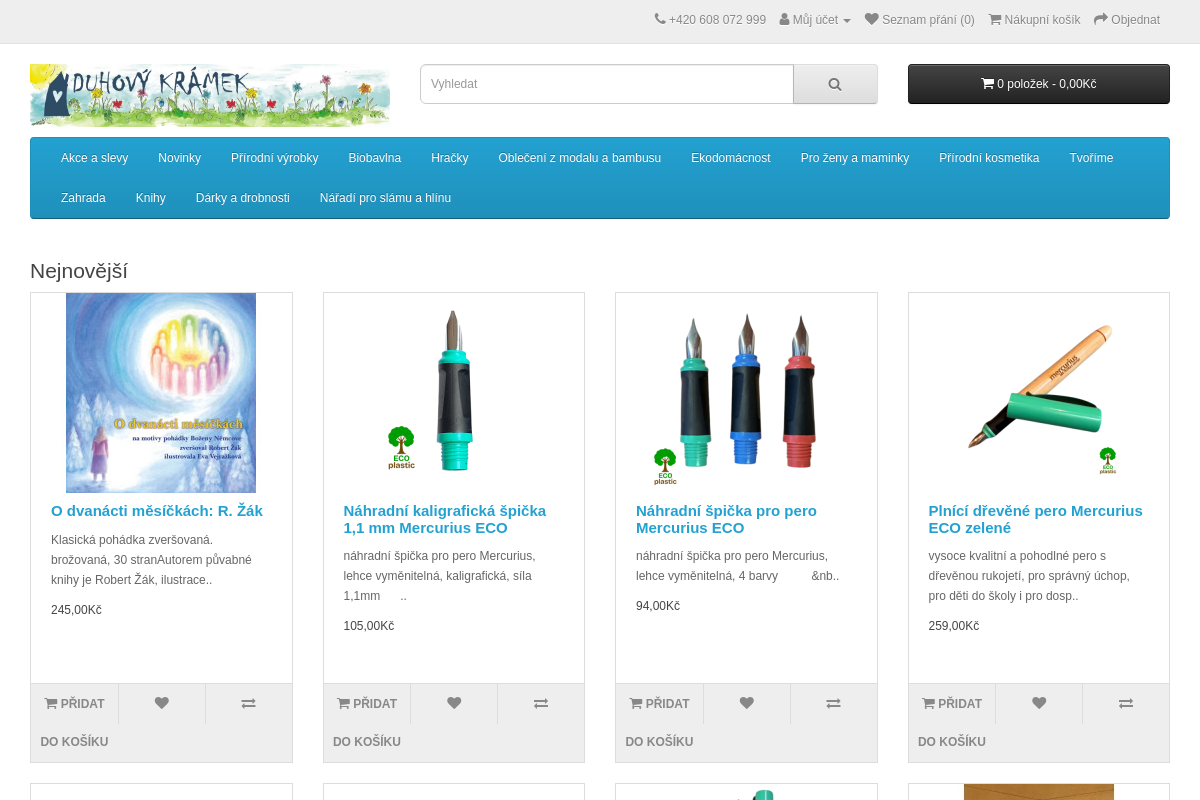Compare Plnící dřevěné pero product
Screen dimensions: 1200x800
pos(1126,704)
